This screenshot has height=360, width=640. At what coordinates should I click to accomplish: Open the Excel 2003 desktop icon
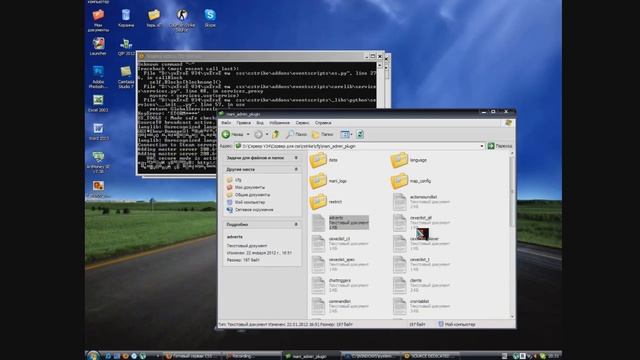[98, 103]
